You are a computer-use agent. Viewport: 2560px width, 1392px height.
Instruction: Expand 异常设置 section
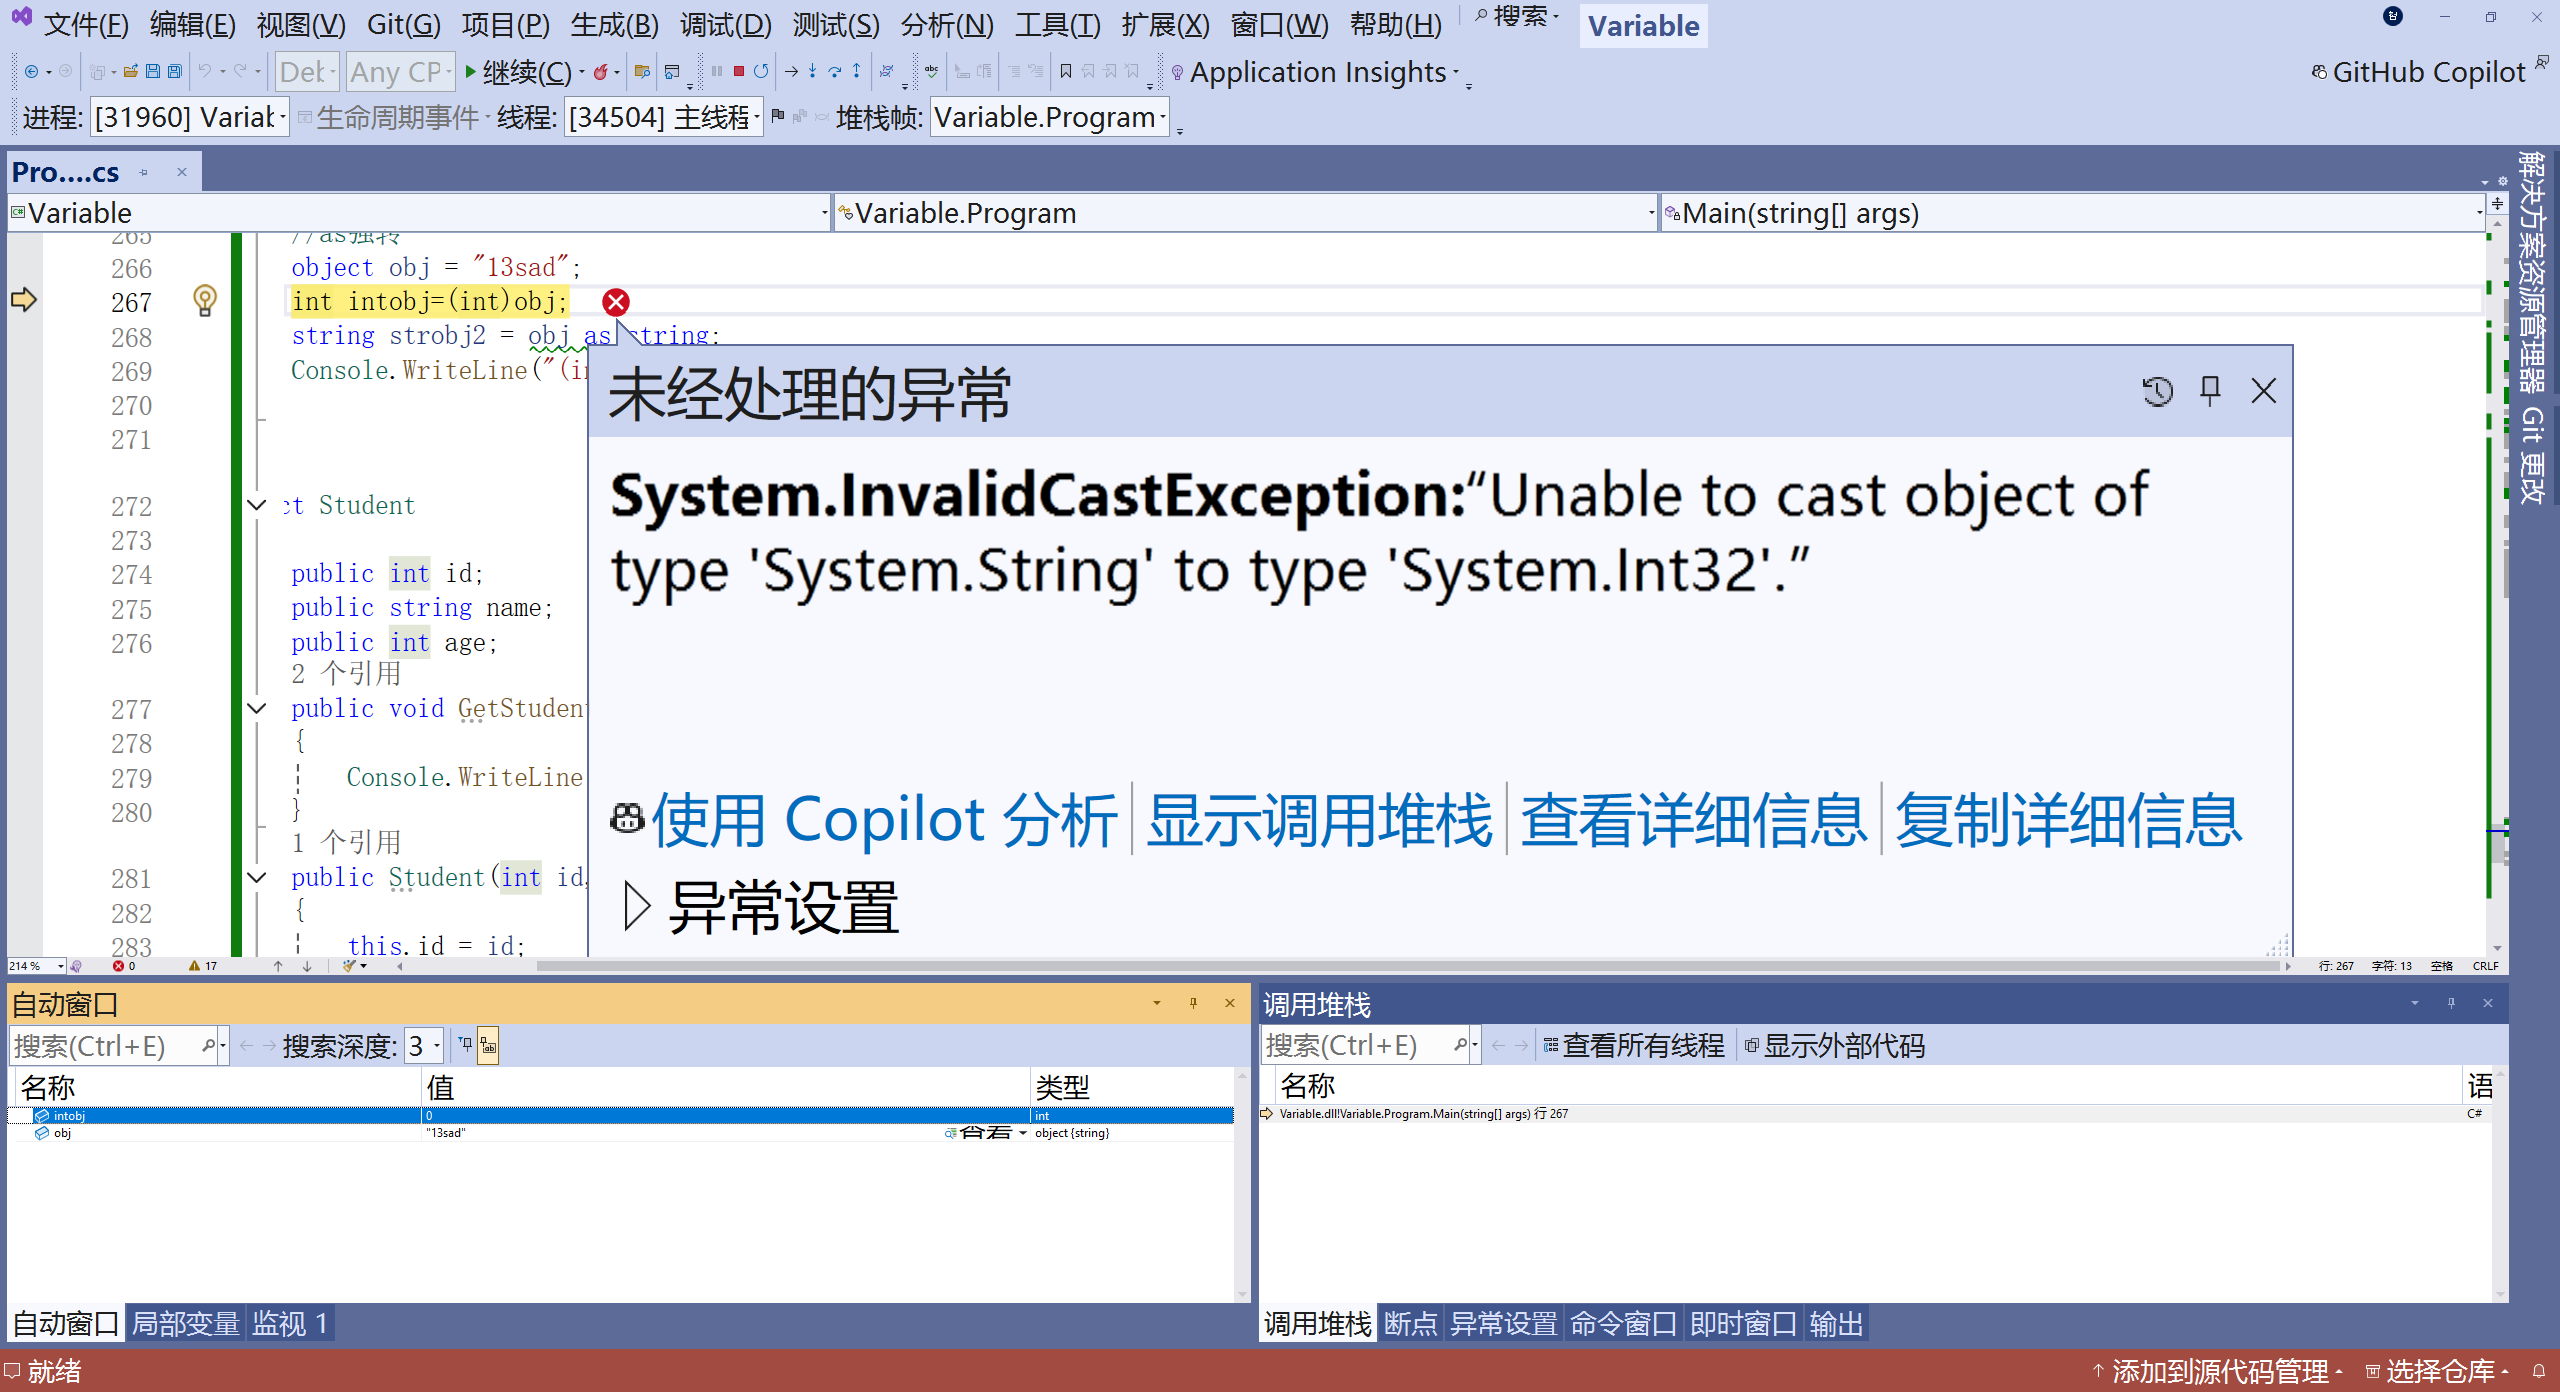point(636,906)
